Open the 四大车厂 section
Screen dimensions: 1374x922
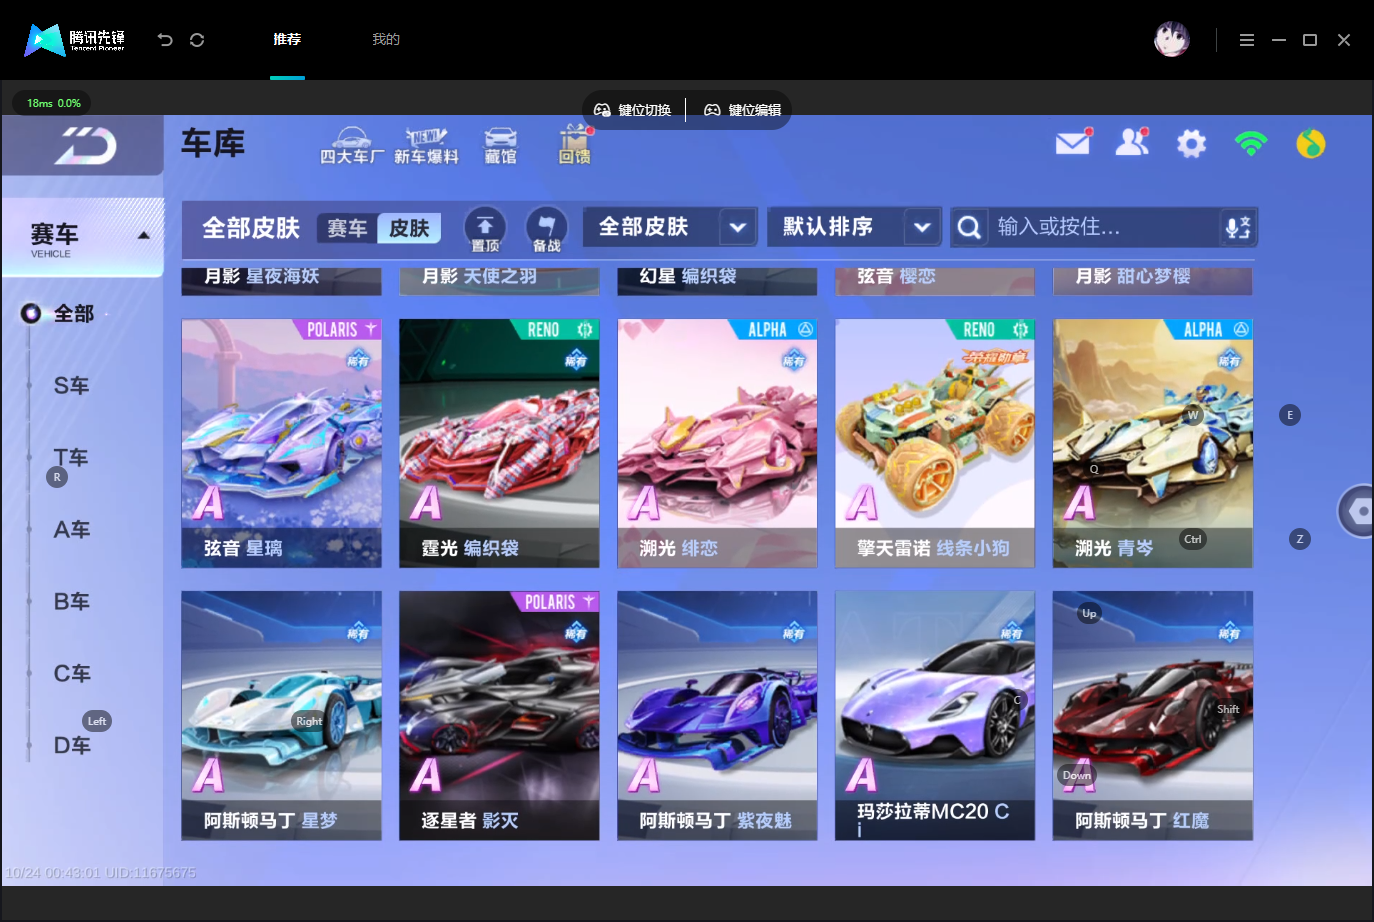tap(351, 146)
